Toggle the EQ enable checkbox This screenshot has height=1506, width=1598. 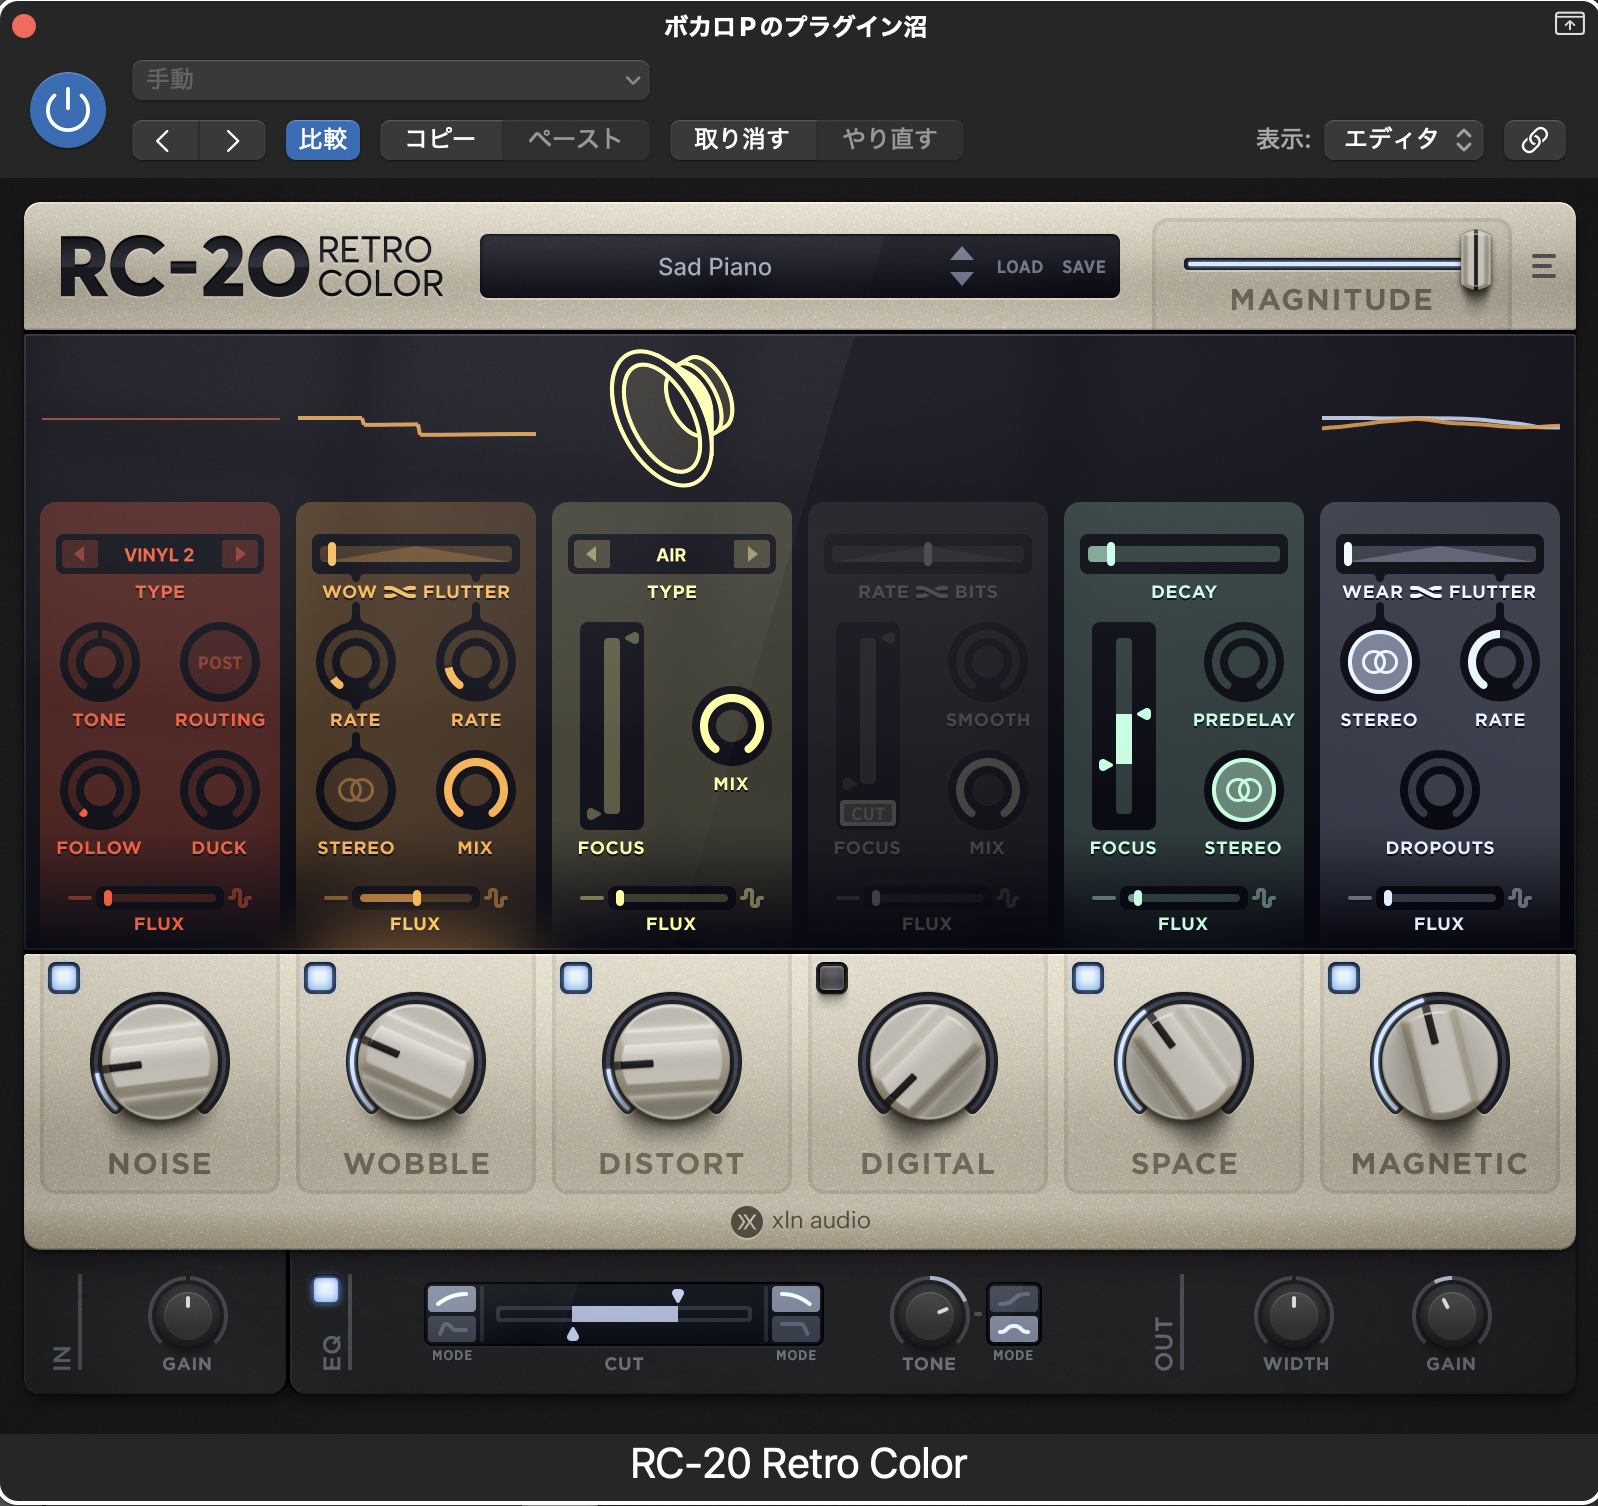tap(326, 1290)
